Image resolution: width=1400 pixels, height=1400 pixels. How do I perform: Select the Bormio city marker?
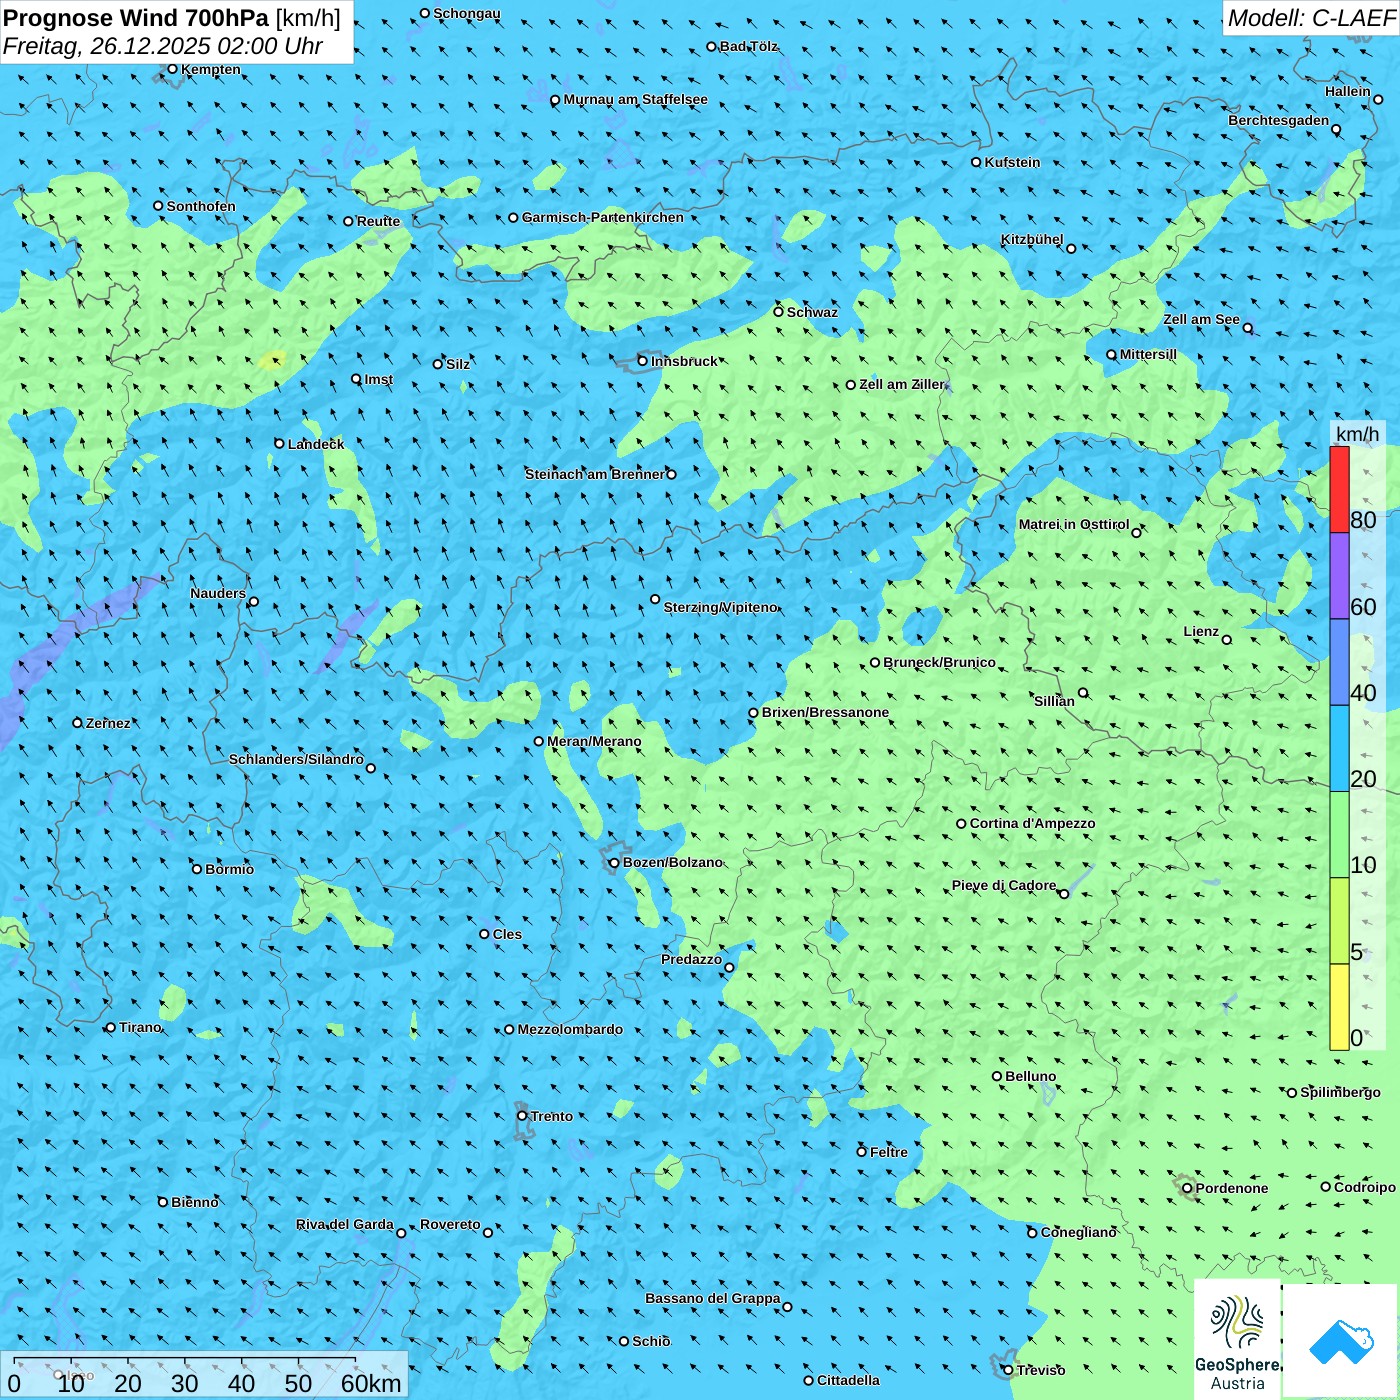[x=197, y=869]
